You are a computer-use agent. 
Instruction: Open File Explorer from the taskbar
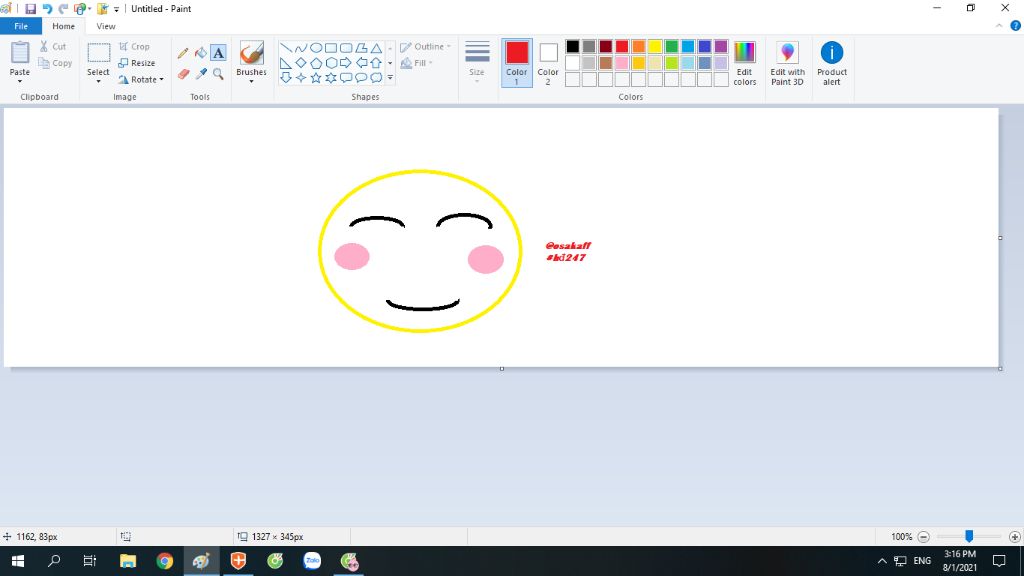click(x=128, y=561)
